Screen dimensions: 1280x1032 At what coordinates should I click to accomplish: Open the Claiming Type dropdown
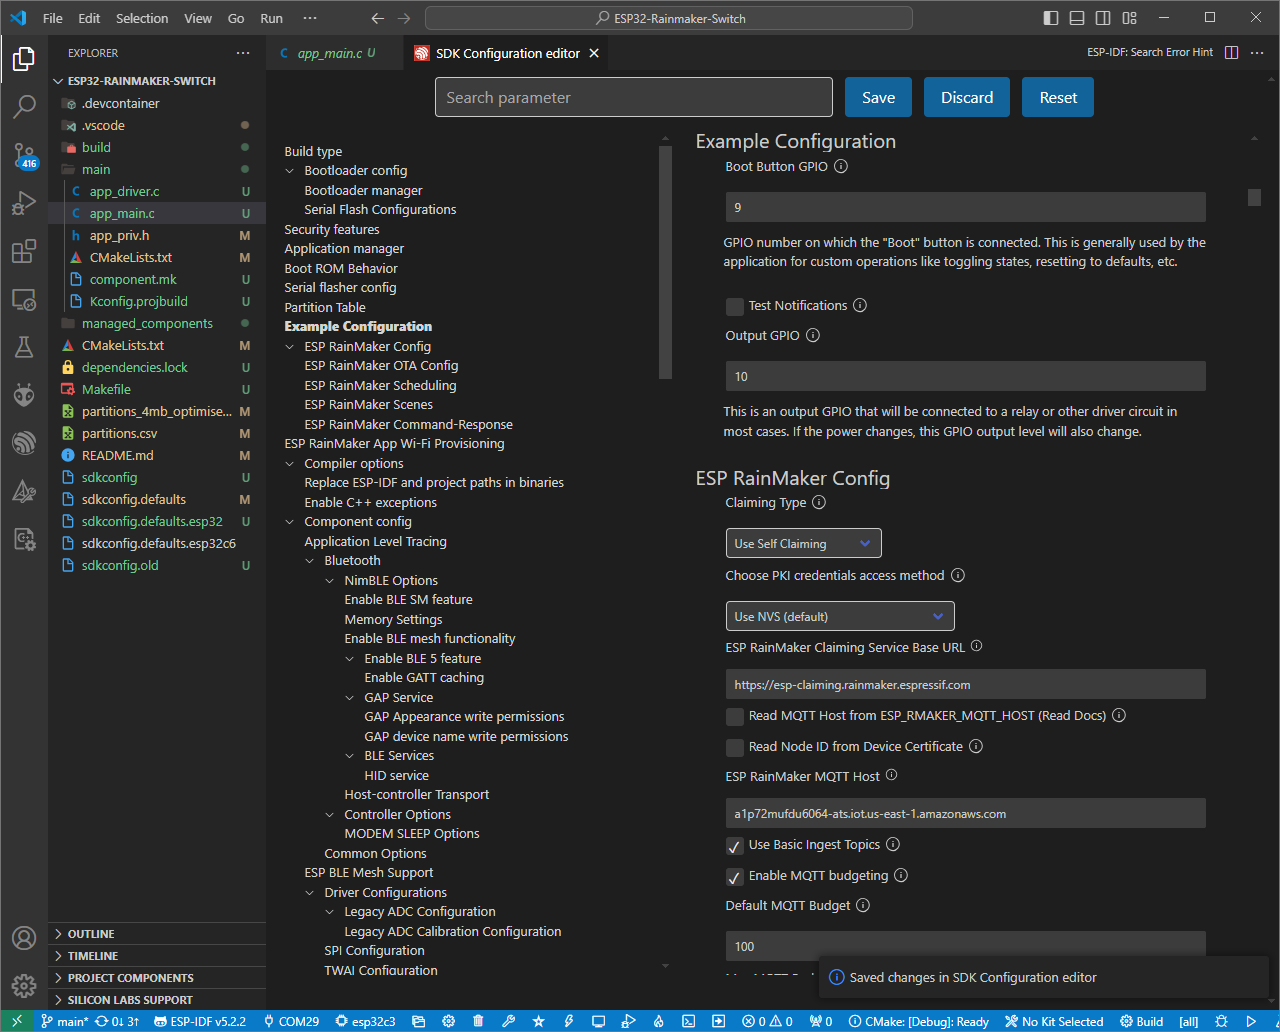tap(804, 543)
